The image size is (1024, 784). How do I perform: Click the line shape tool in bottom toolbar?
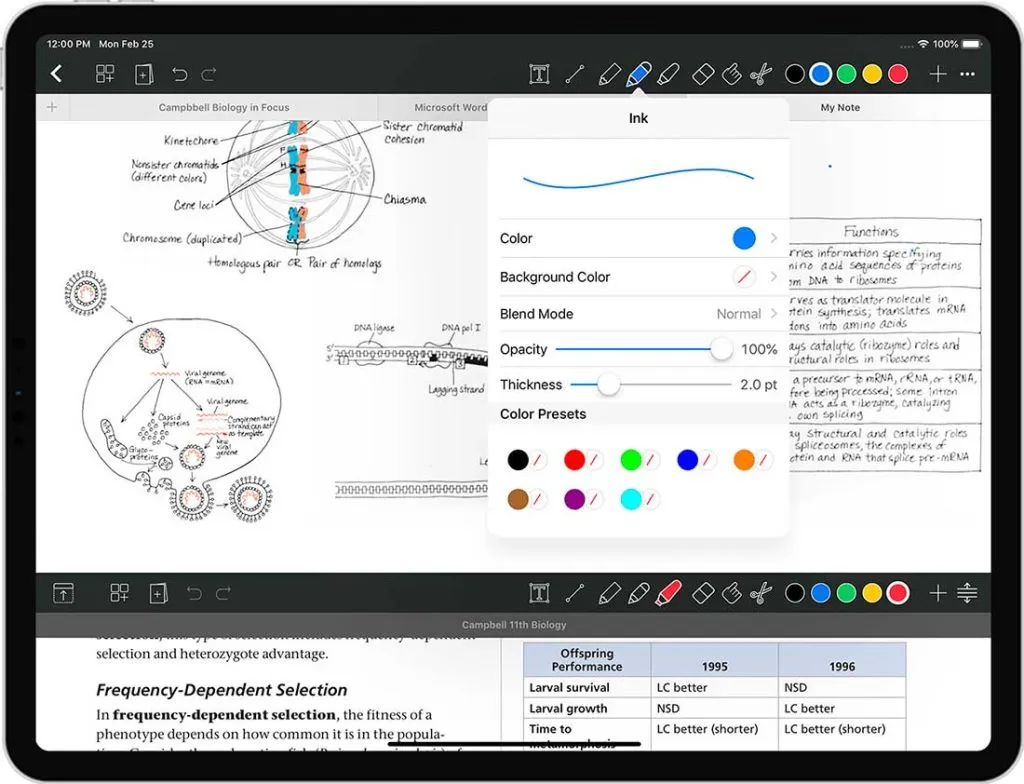pos(574,593)
